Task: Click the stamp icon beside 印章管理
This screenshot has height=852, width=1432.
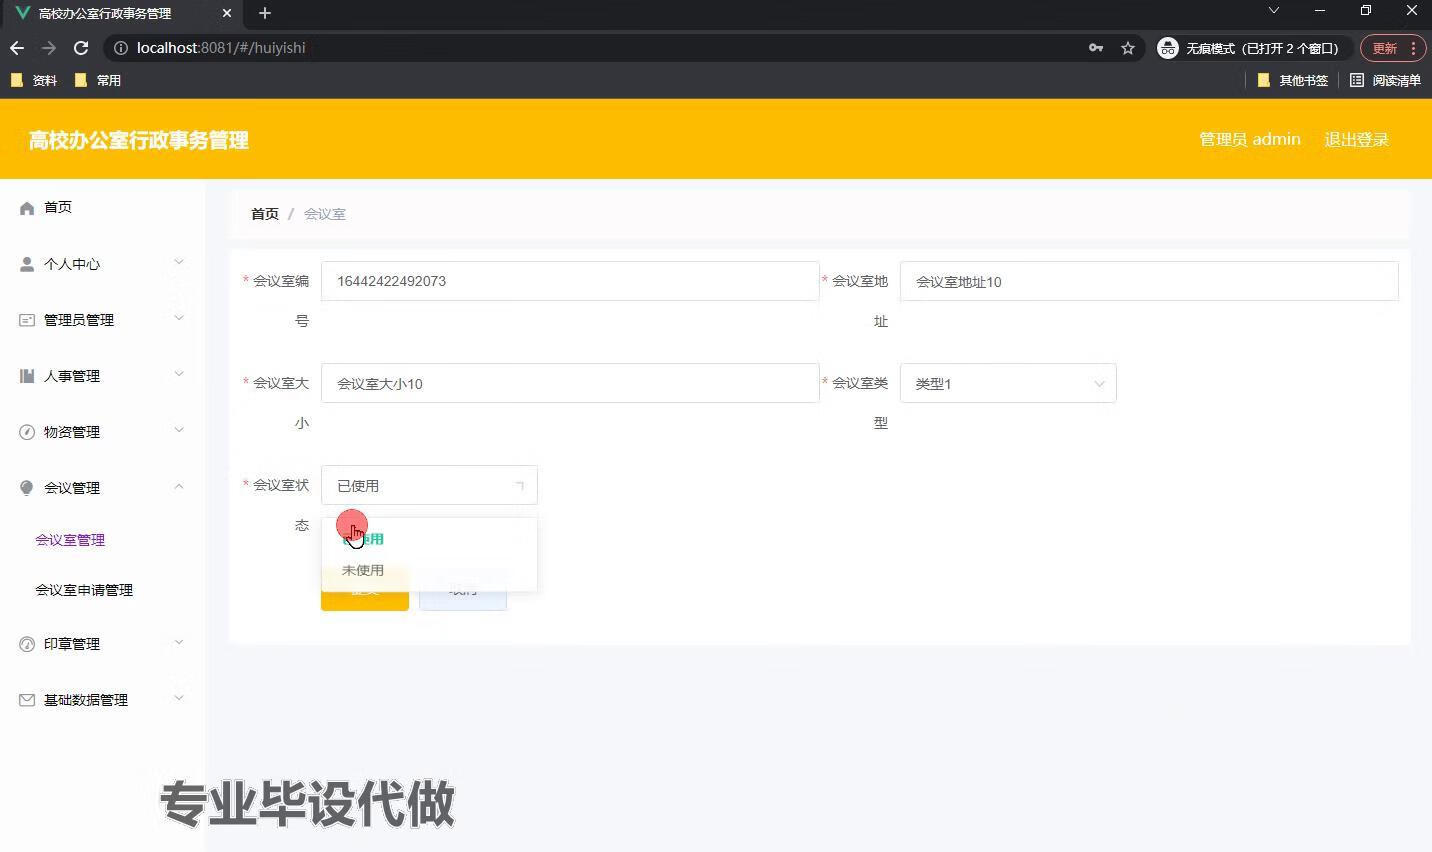Action: 27,644
